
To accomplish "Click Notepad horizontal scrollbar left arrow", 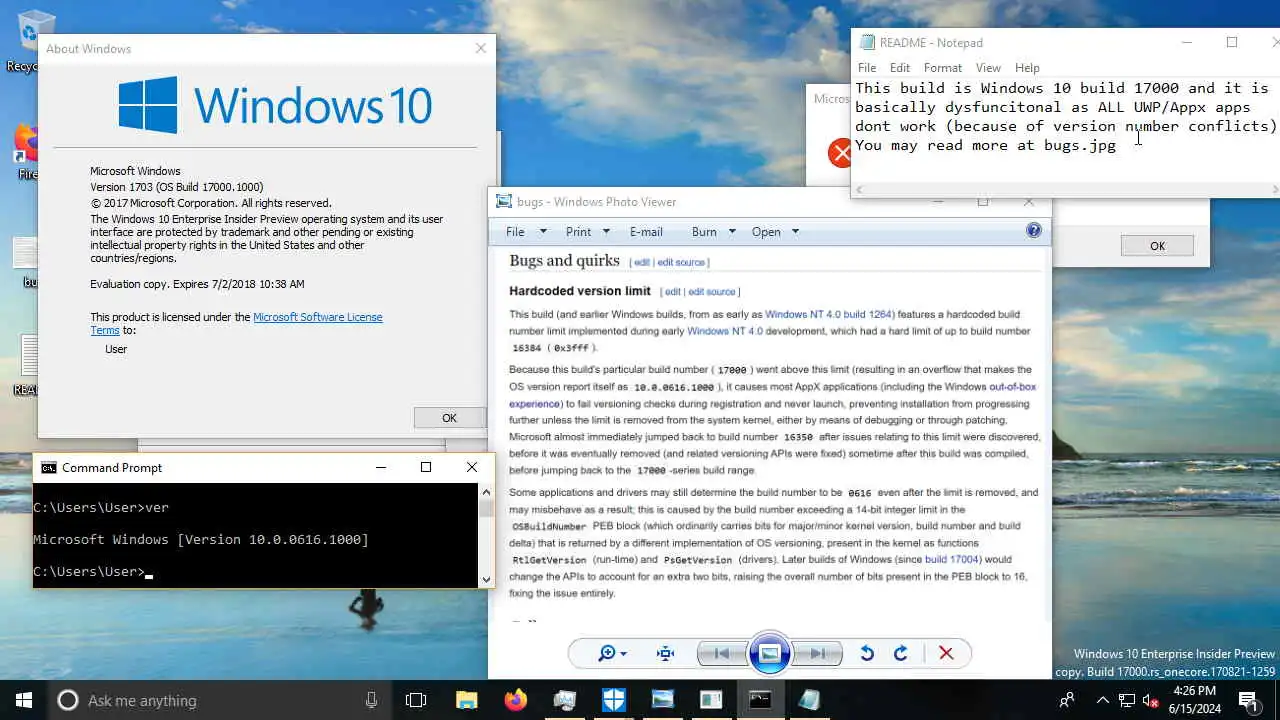I will (x=859, y=189).
